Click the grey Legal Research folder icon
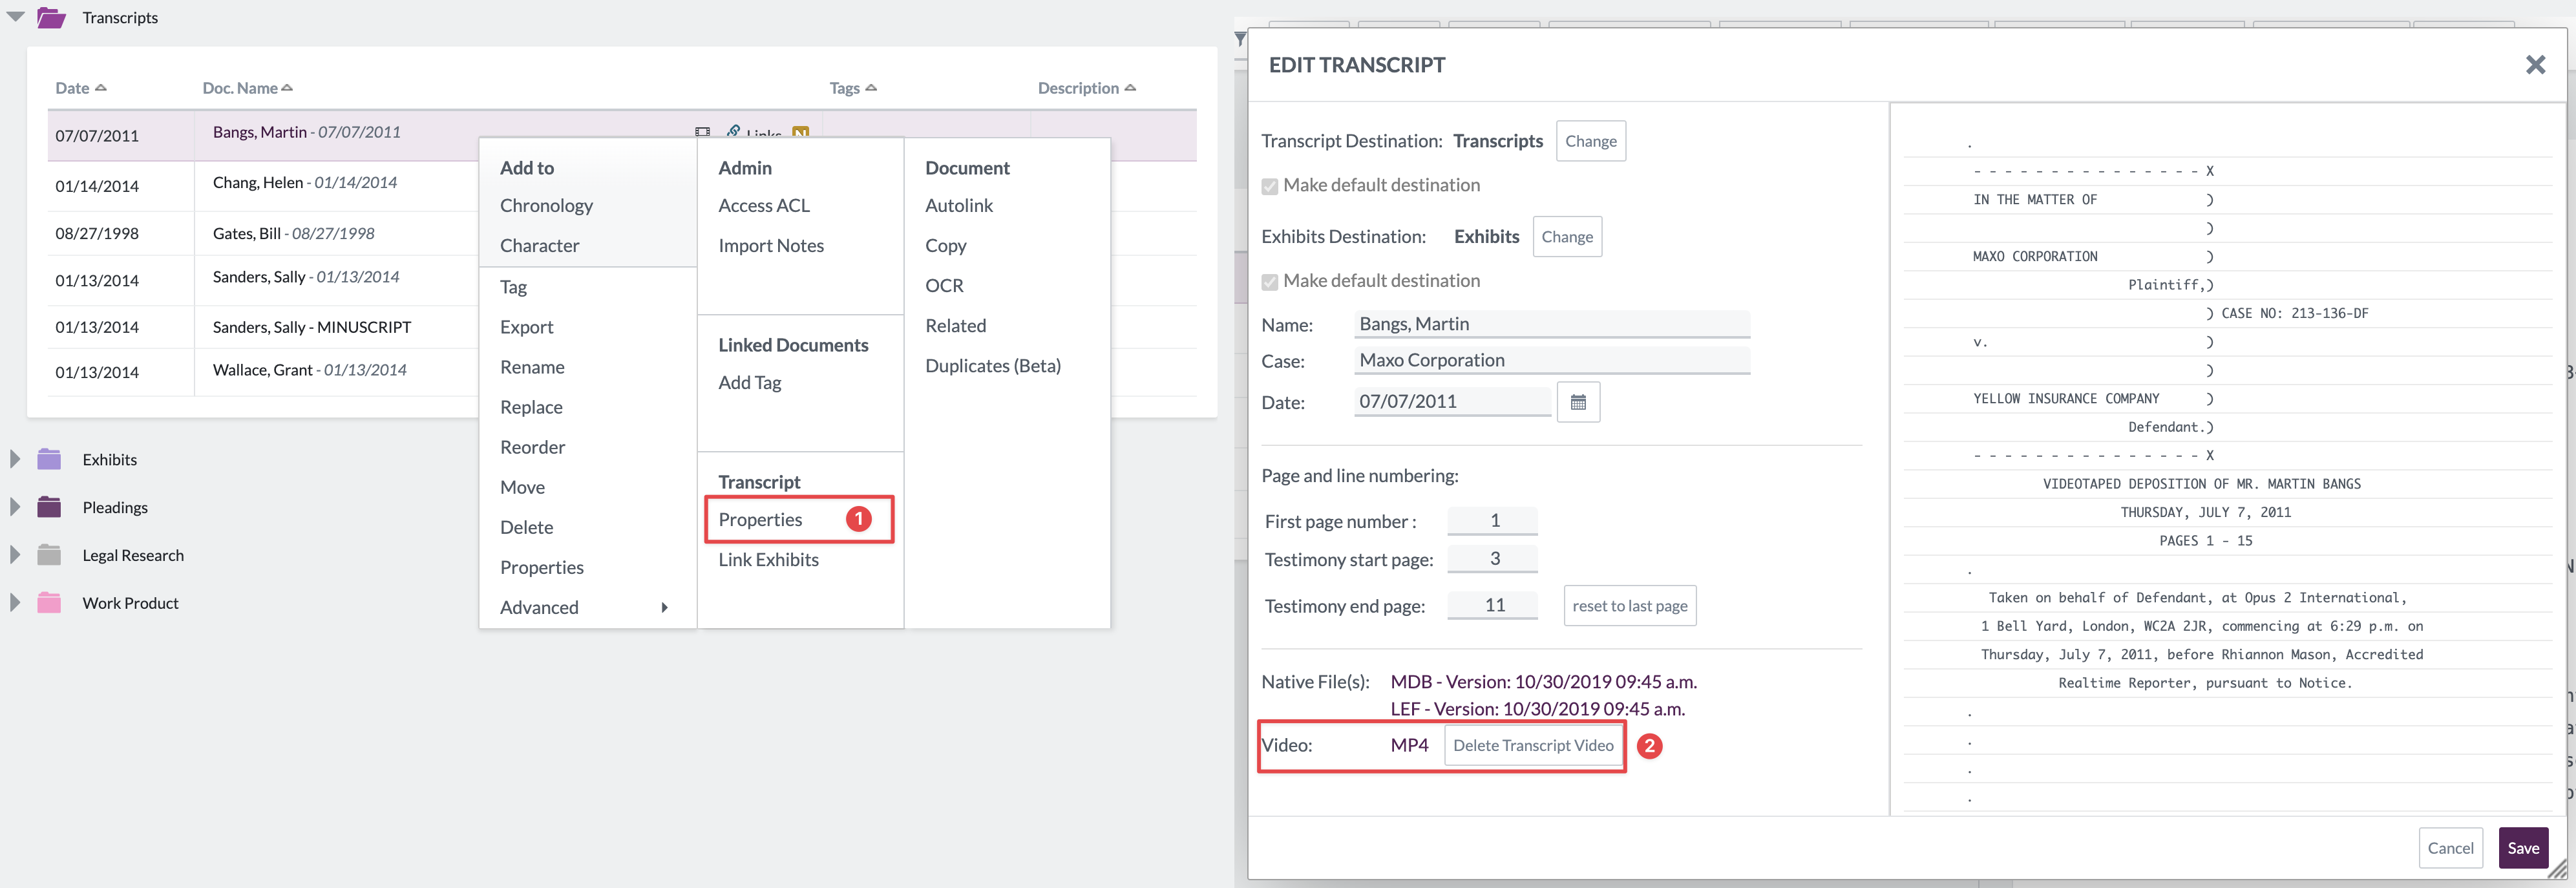The image size is (2576, 888). (x=49, y=555)
